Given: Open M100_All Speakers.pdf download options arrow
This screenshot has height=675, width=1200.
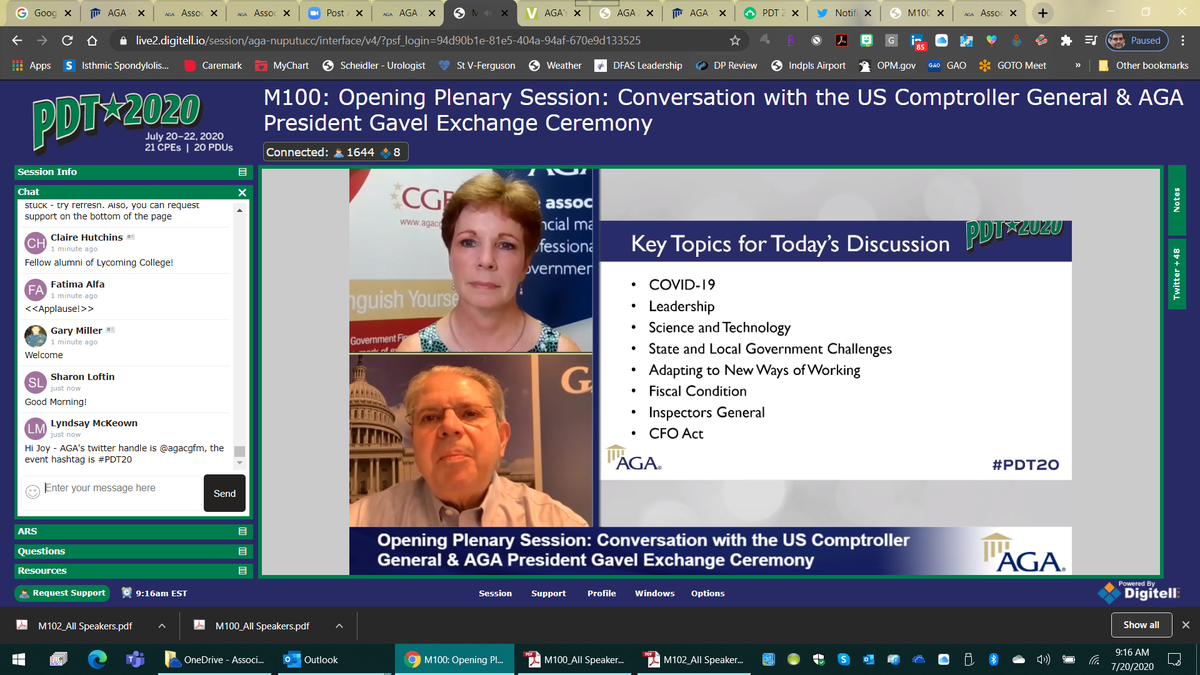Looking at the screenshot, I should click(x=339, y=627).
